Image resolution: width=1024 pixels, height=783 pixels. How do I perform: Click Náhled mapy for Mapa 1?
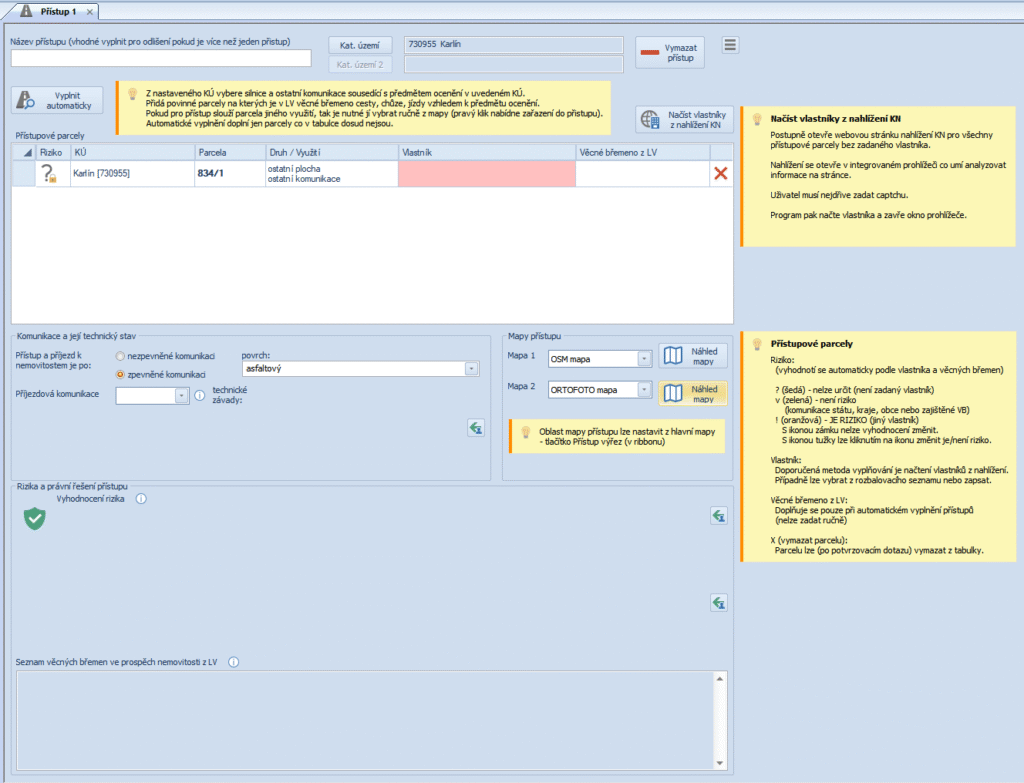click(693, 357)
